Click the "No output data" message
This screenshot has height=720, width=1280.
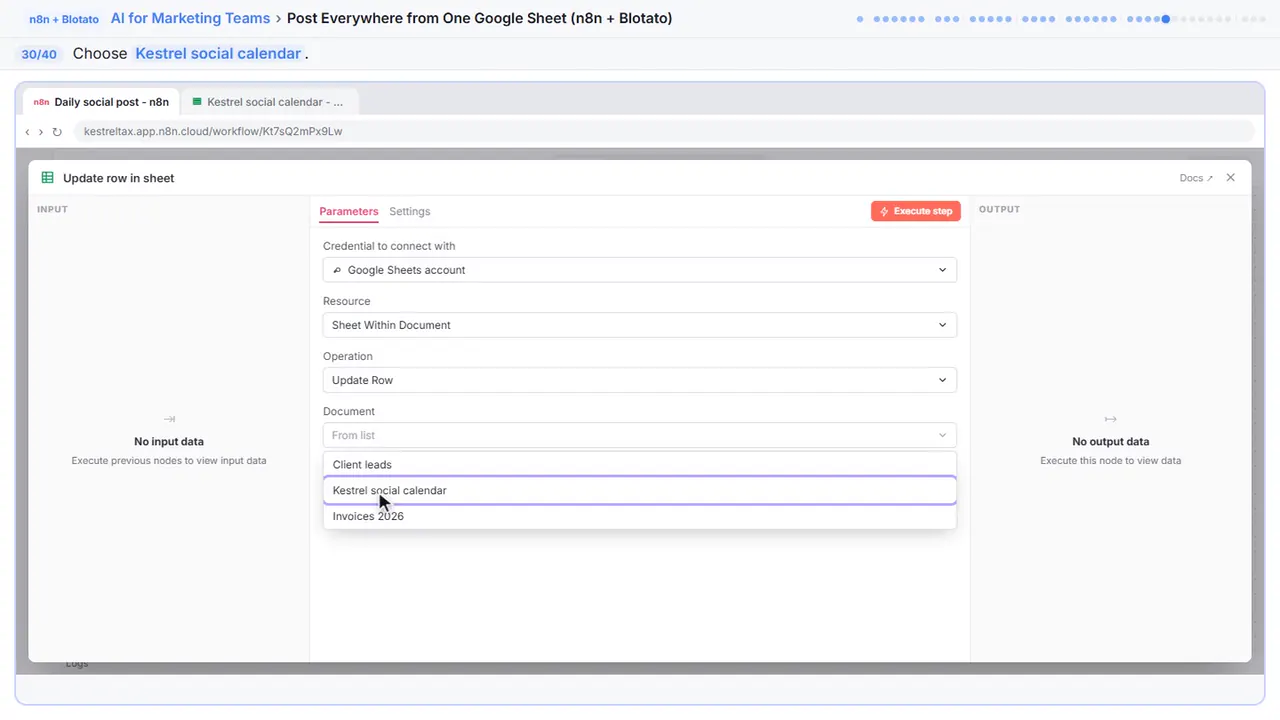pyautogui.click(x=1110, y=441)
